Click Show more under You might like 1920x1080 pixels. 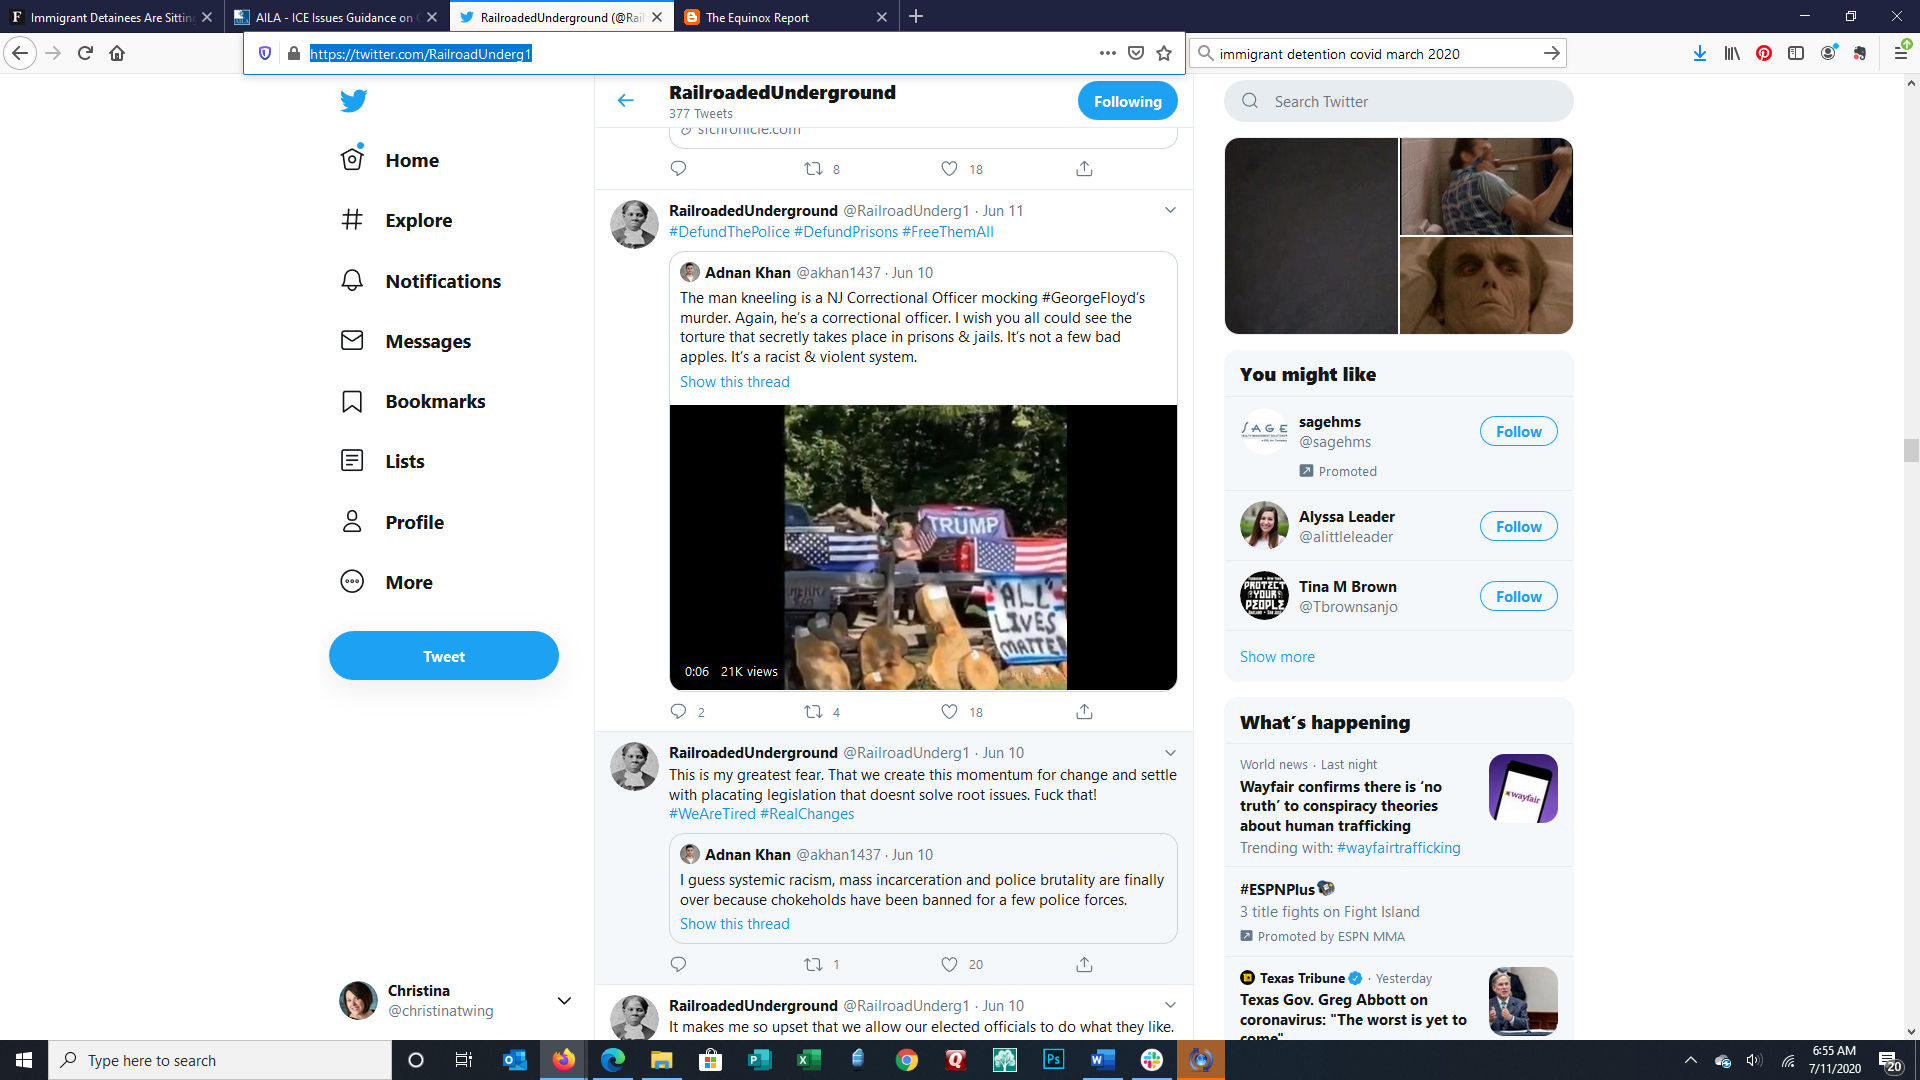click(x=1277, y=656)
